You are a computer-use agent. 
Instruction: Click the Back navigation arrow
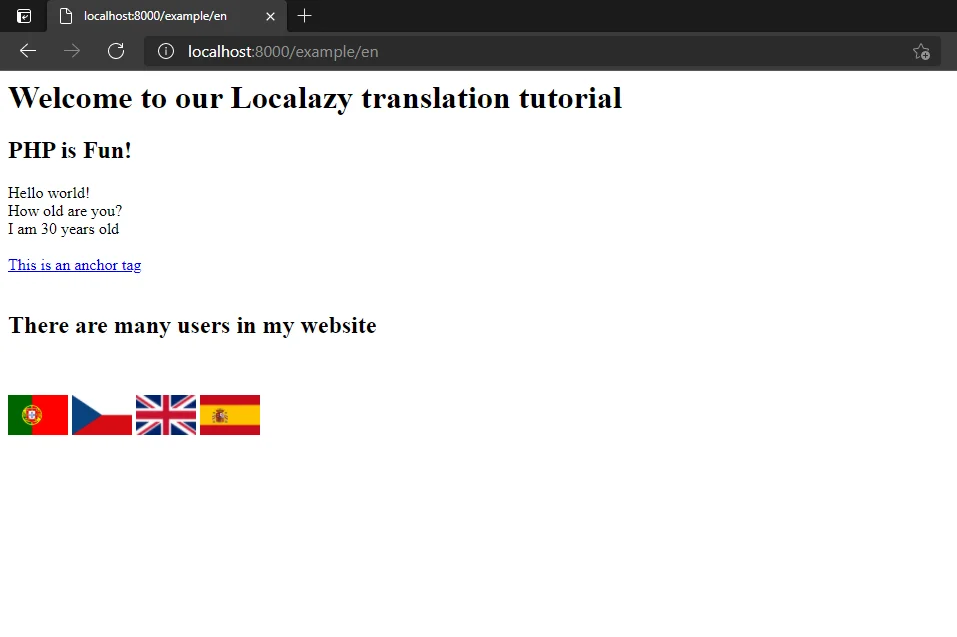27,51
